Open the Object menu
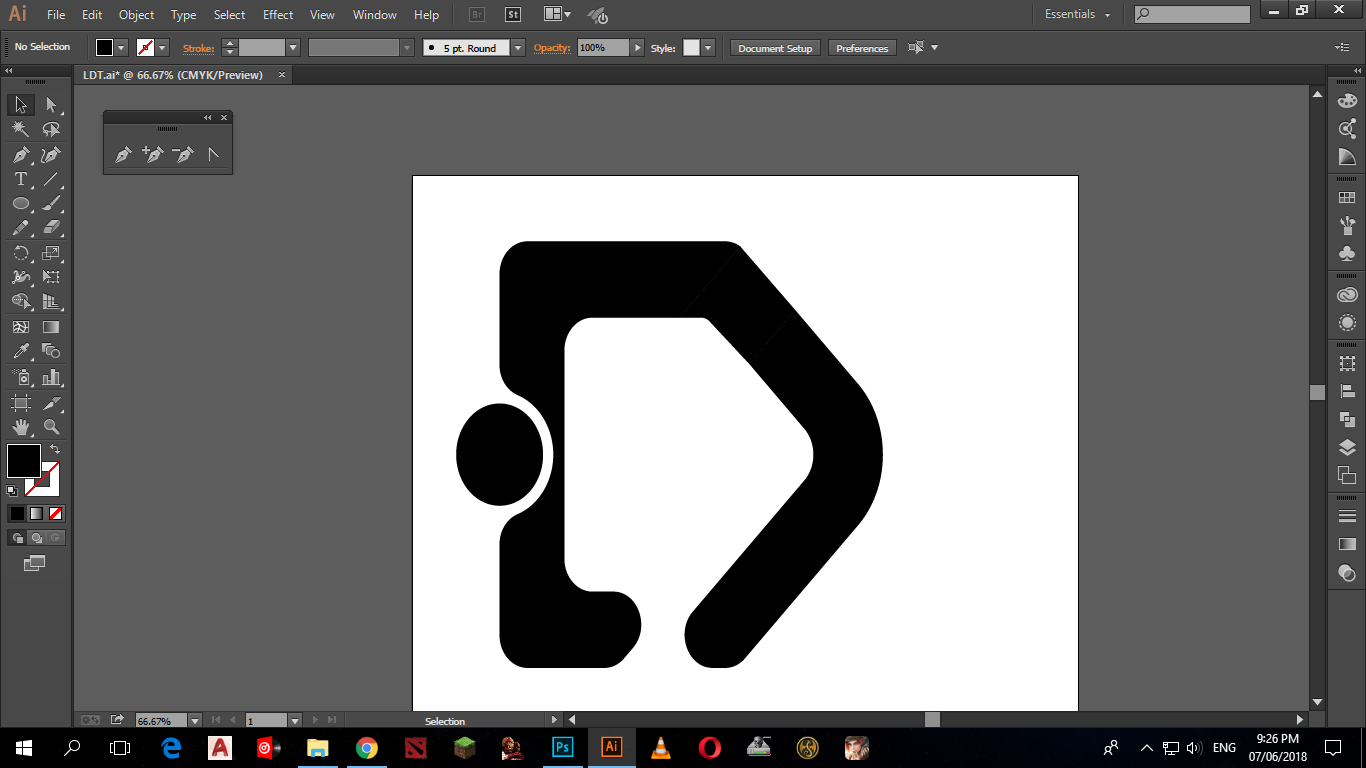The image size is (1366, 768). point(136,15)
